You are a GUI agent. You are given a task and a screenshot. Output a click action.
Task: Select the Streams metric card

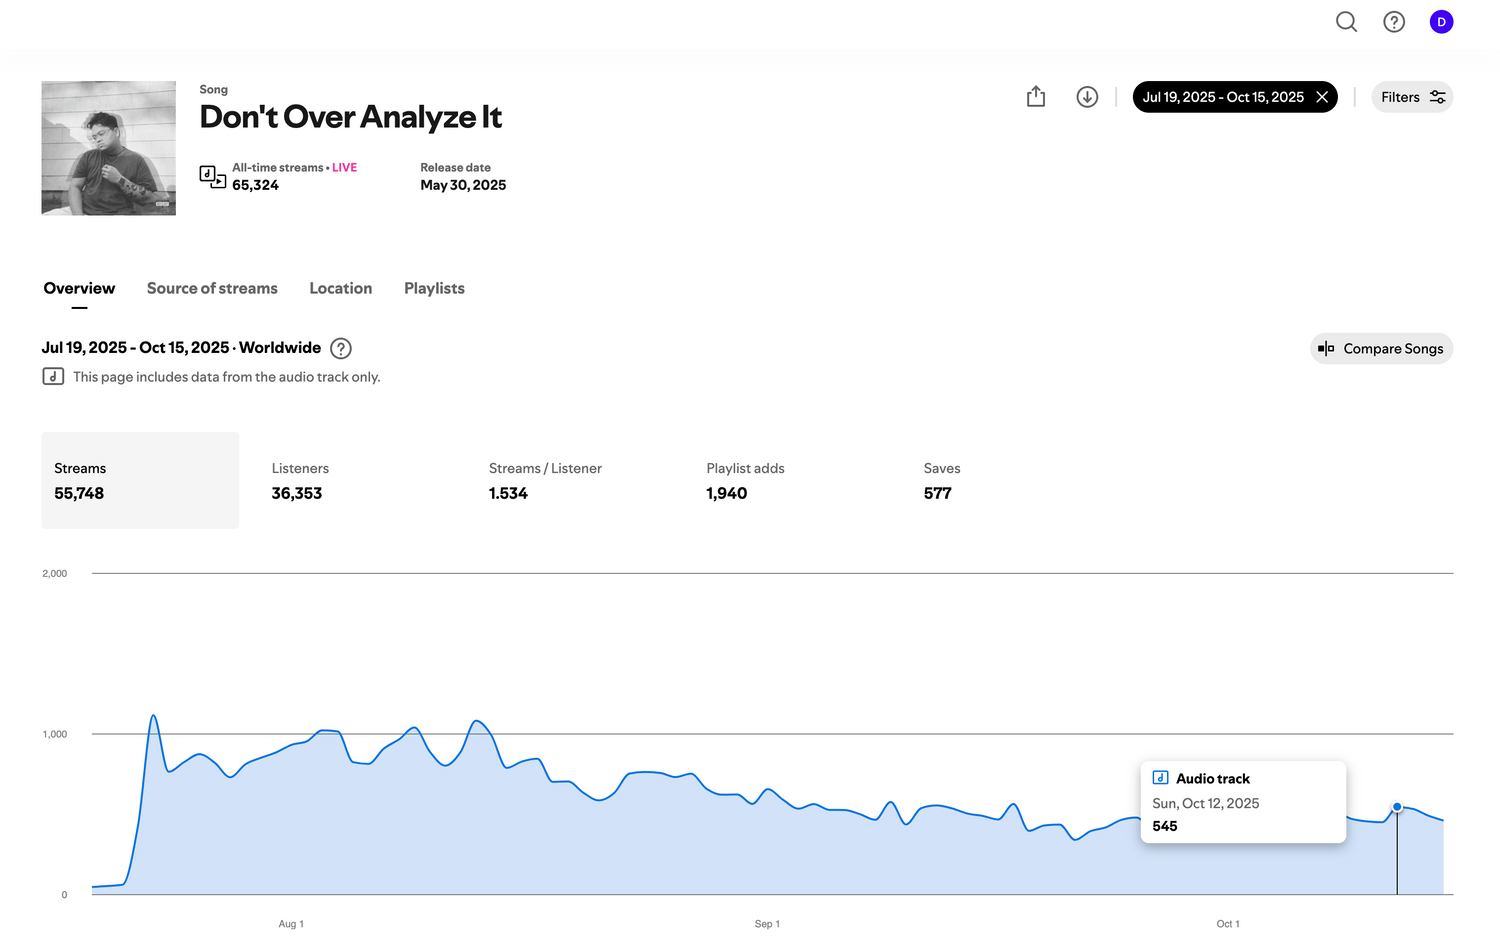[140, 481]
